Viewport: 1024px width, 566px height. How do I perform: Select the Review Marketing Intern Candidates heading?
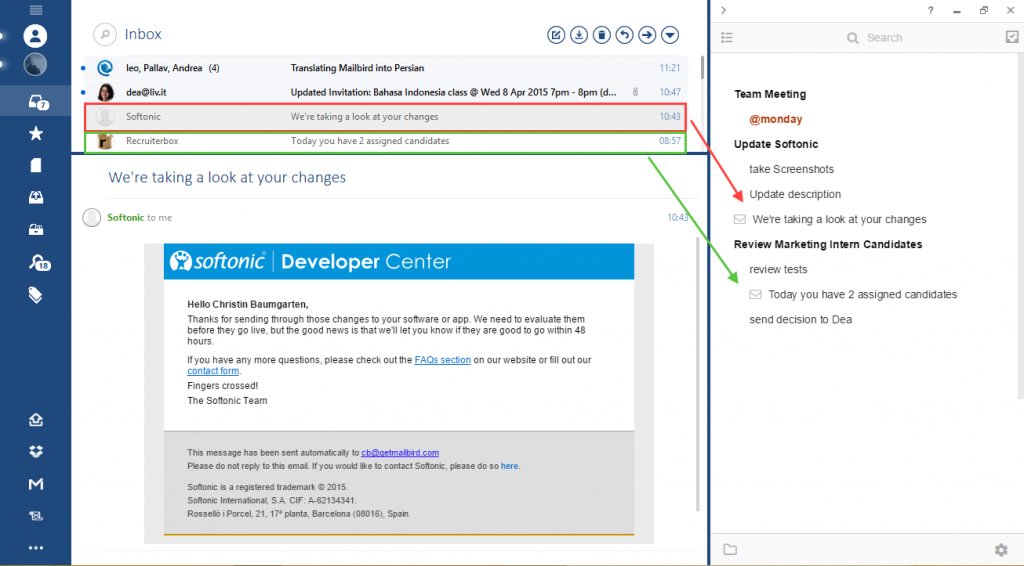tap(828, 244)
